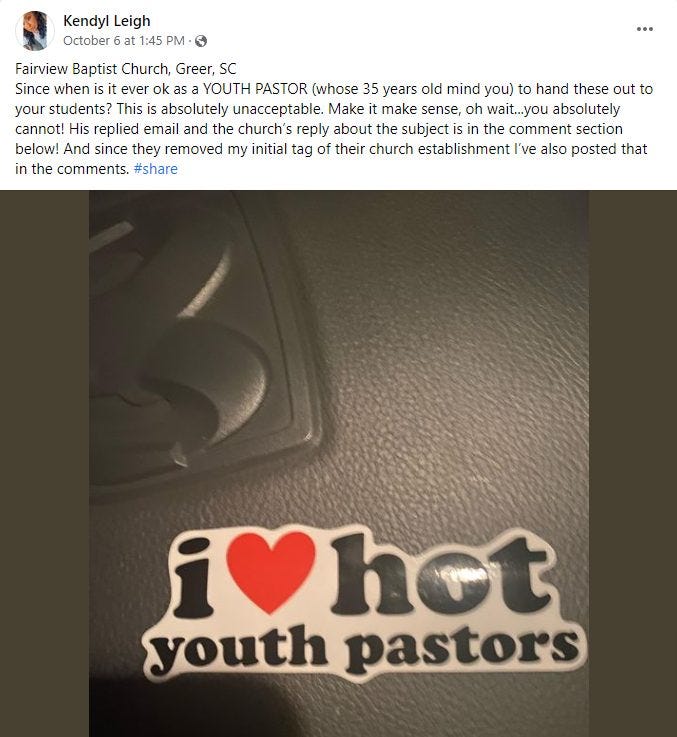Click the "This is absolutely unacceptable" sentence
This screenshot has height=737, width=677.
click(x=220, y=109)
